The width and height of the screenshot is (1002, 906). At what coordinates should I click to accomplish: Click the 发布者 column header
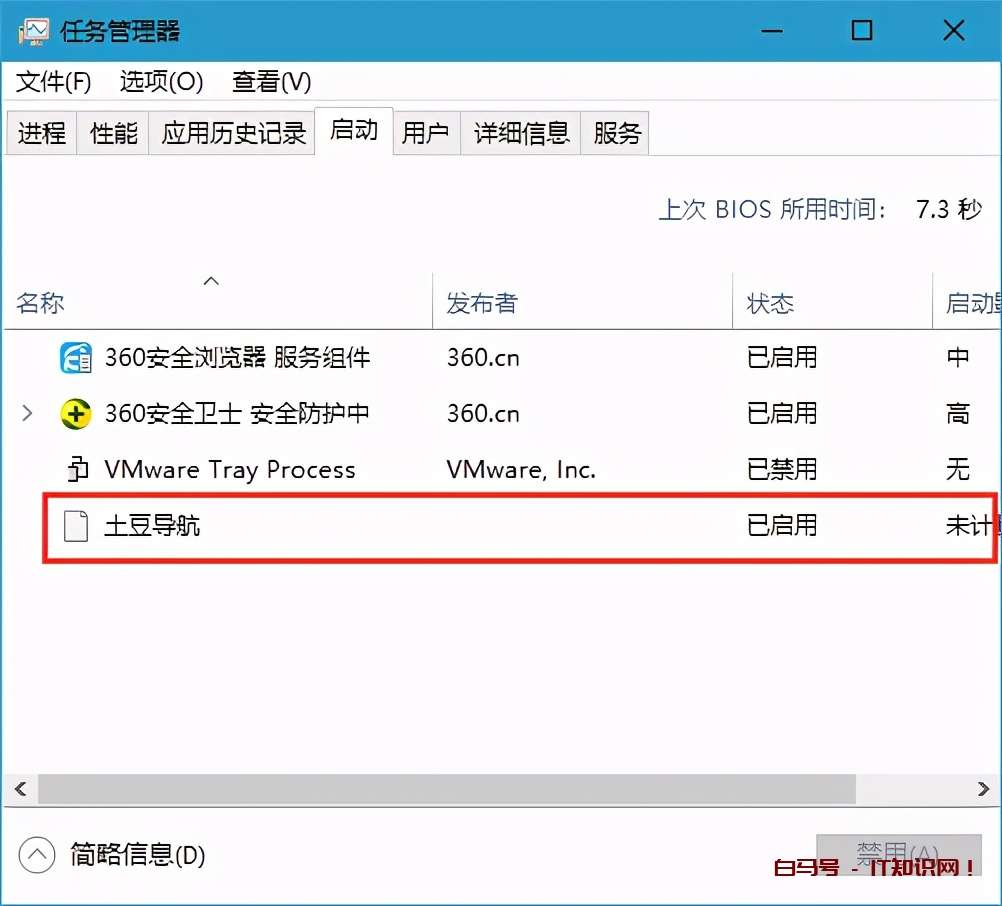tap(481, 303)
